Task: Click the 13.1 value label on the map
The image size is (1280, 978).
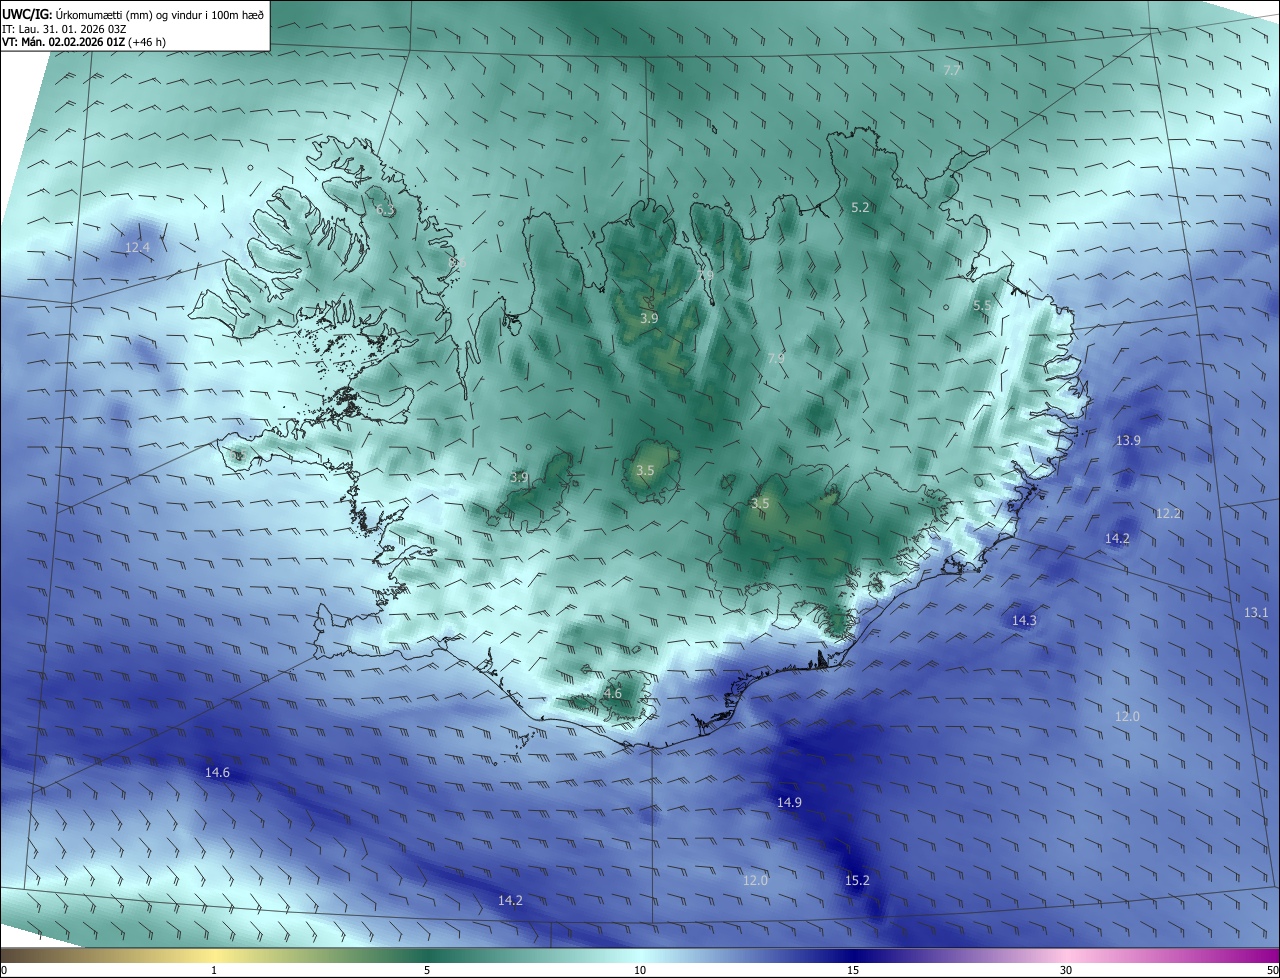Action: coord(1256,612)
